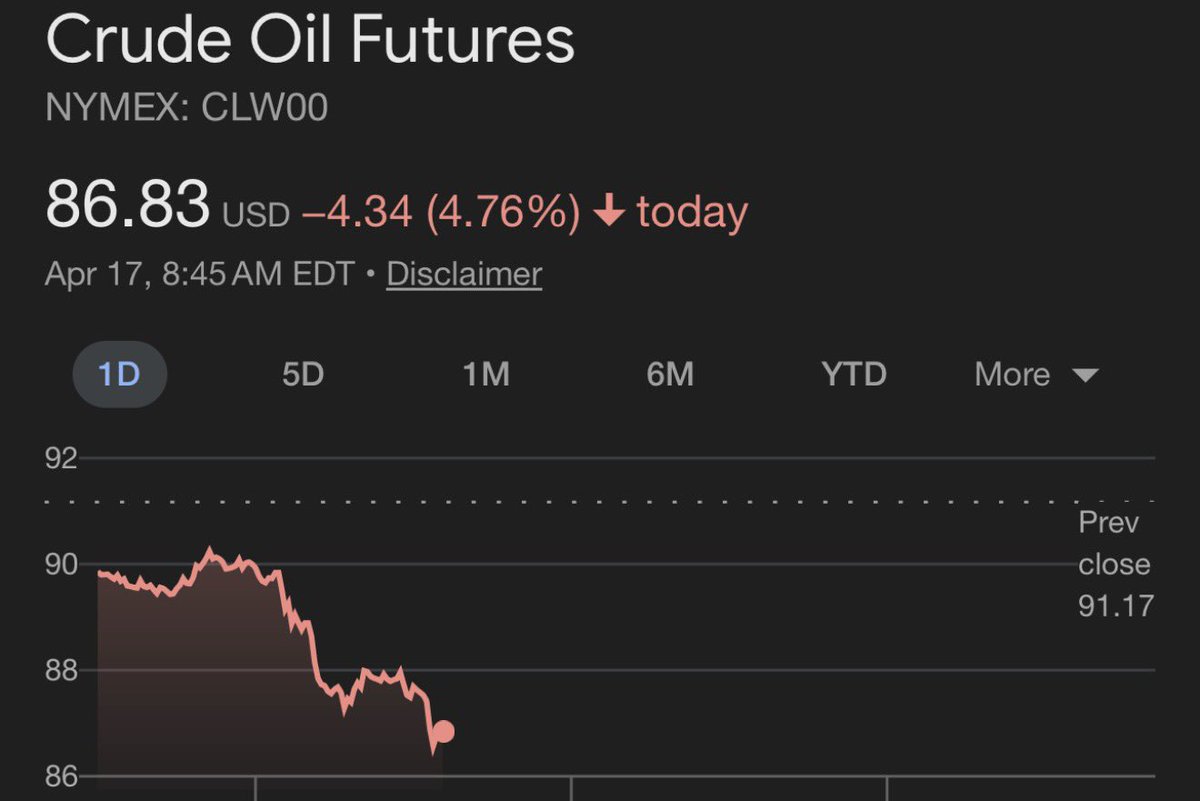Expand the More ranges dropdown

point(1036,374)
